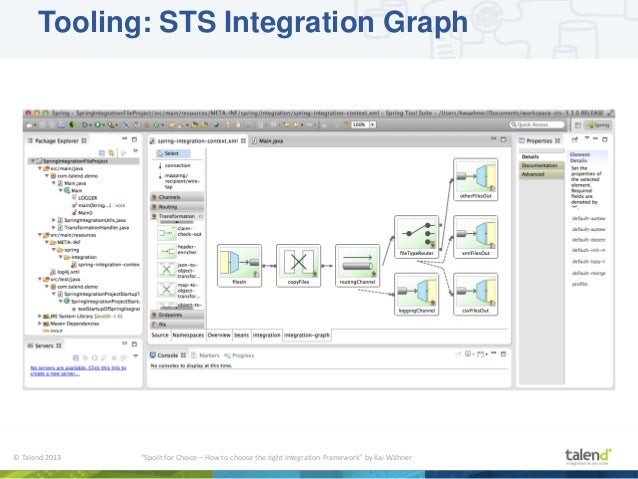
Task: Expand the Routing palette drawer
Action: [x=178, y=207]
